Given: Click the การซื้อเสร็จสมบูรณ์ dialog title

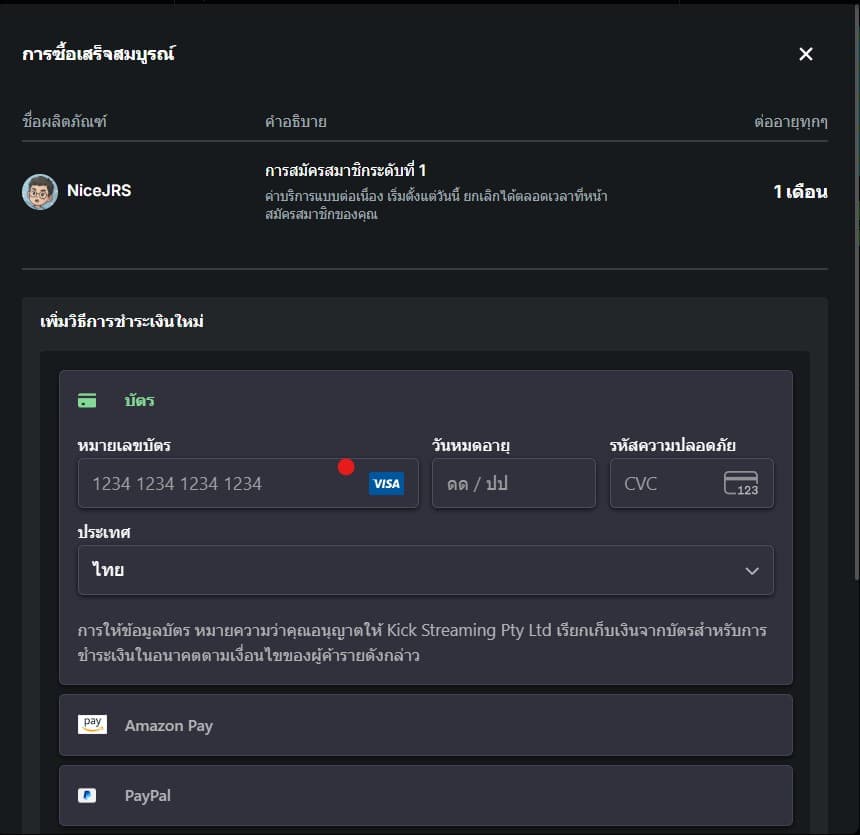Looking at the screenshot, I should [99, 54].
